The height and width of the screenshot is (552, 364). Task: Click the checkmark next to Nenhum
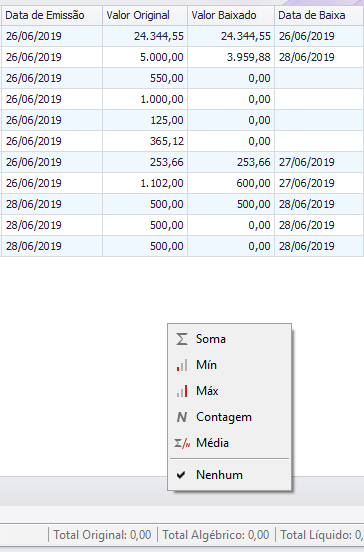click(181, 475)
